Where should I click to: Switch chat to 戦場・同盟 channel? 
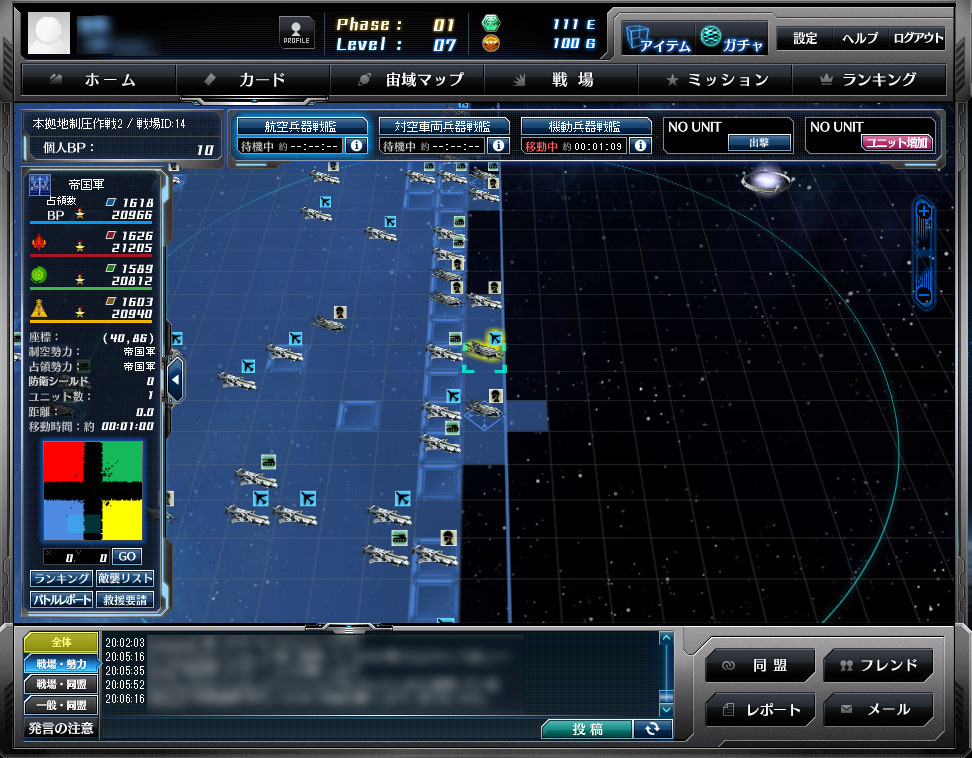(x=61, y=684)
